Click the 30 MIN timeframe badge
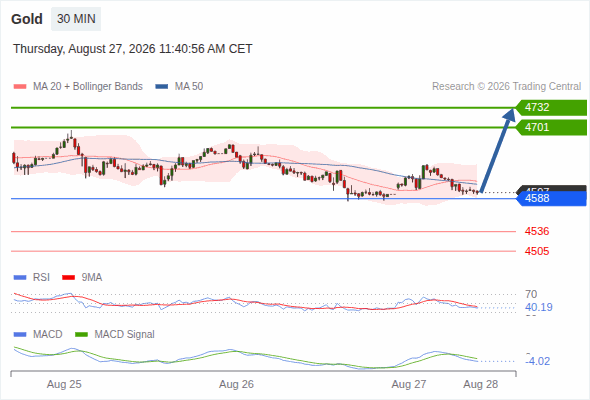The height and width of the screenshot is (400, 590). coord(76,19)
